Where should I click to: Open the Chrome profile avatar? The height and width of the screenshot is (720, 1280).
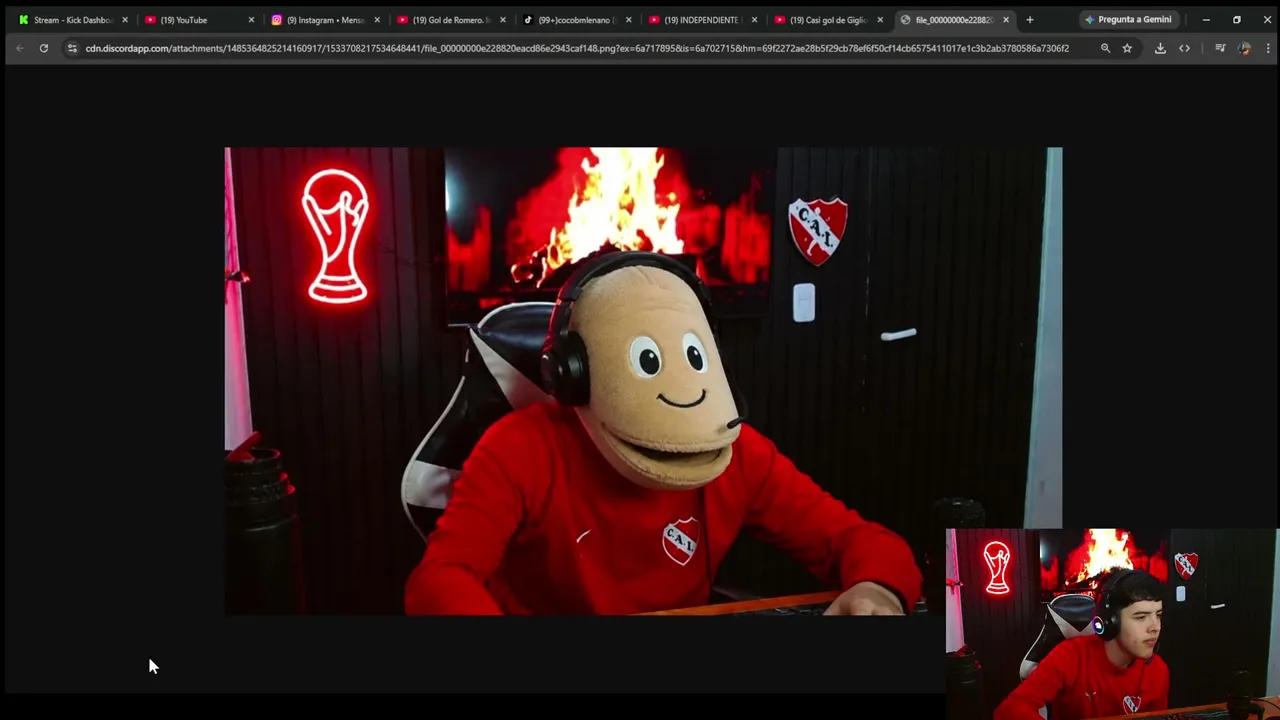1244,48
